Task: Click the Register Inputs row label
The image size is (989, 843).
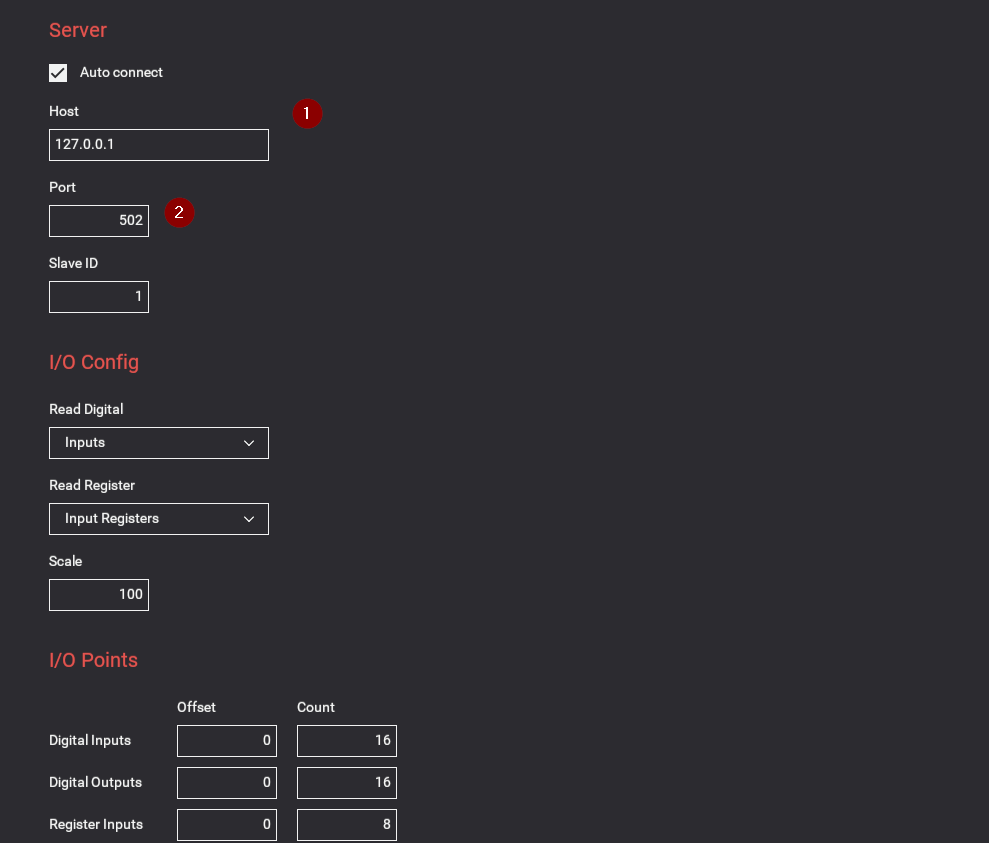Action: (96, 825)
